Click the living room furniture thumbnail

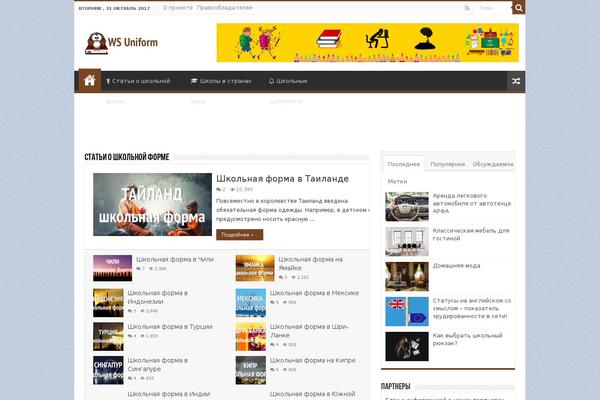(407, 242)
